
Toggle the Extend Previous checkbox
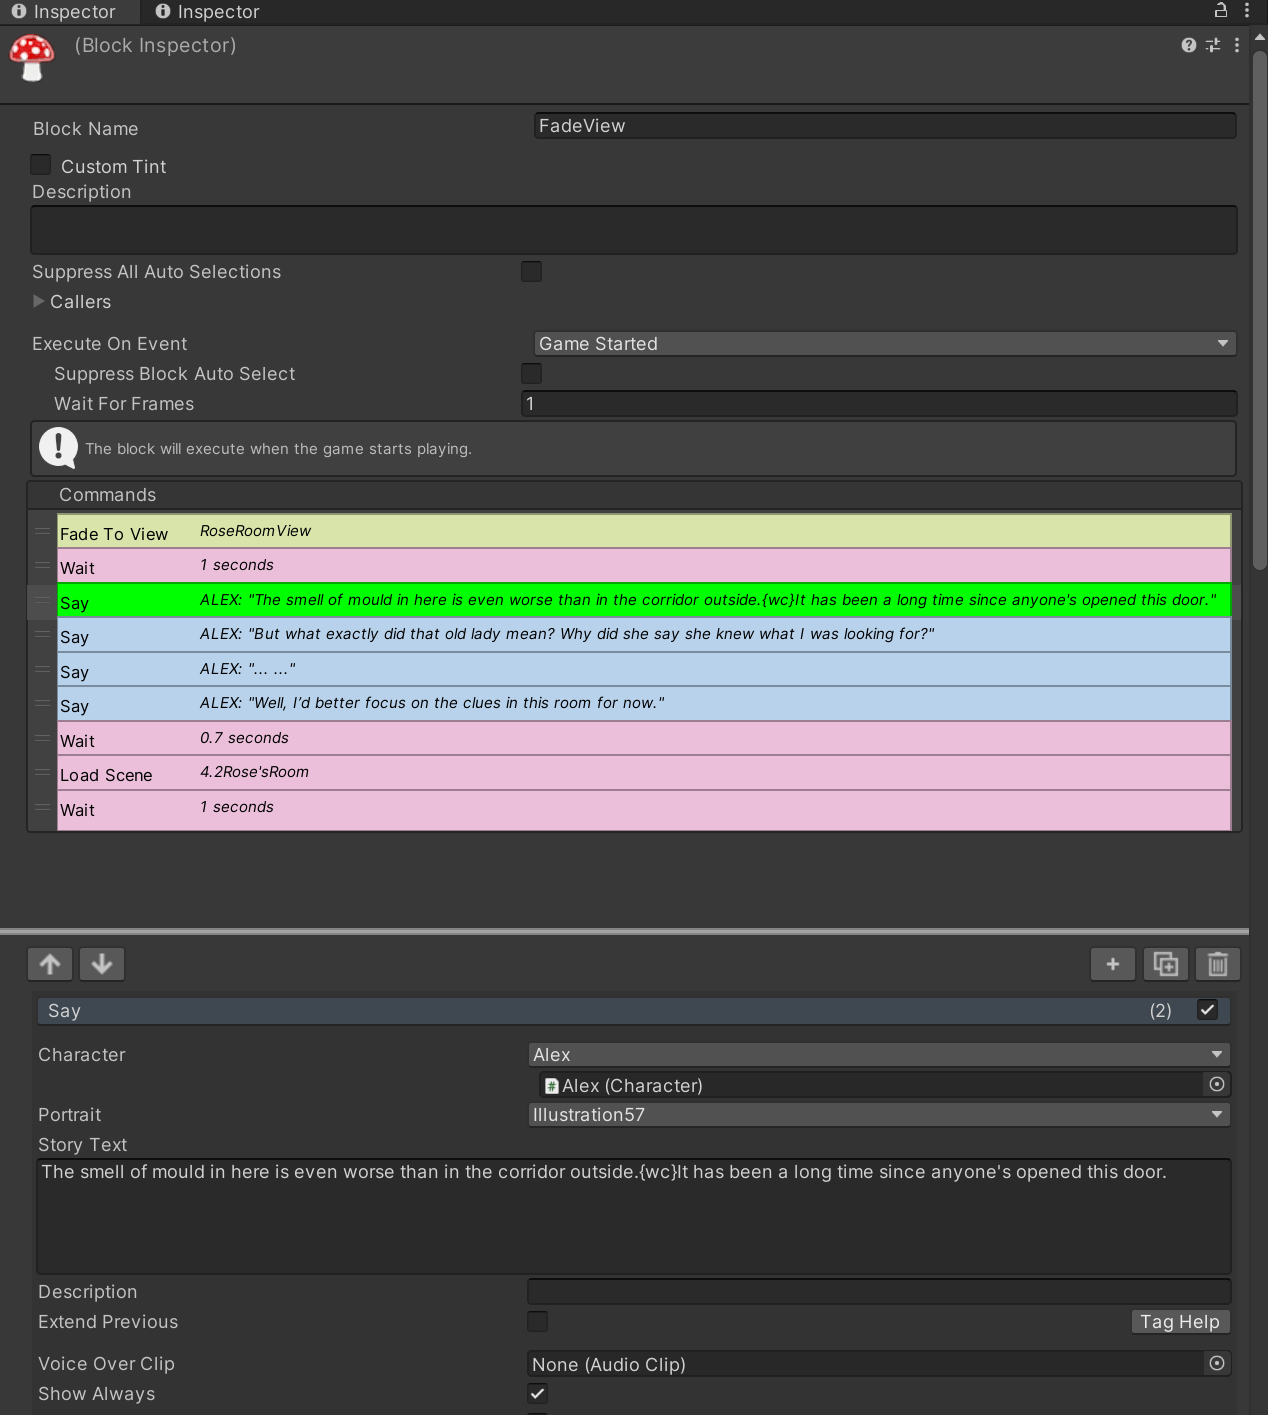point(538,1322)
